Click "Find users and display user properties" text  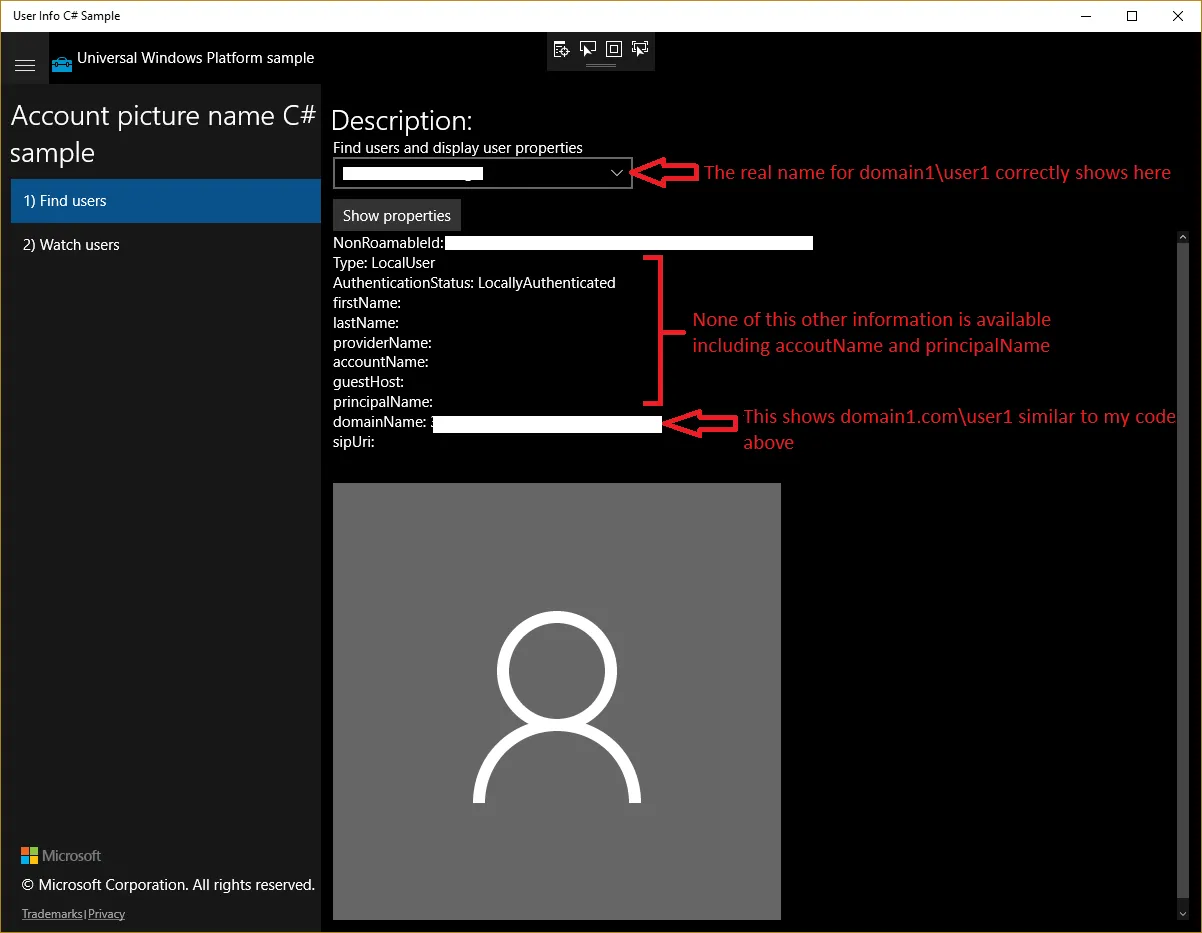pos(458,148)
